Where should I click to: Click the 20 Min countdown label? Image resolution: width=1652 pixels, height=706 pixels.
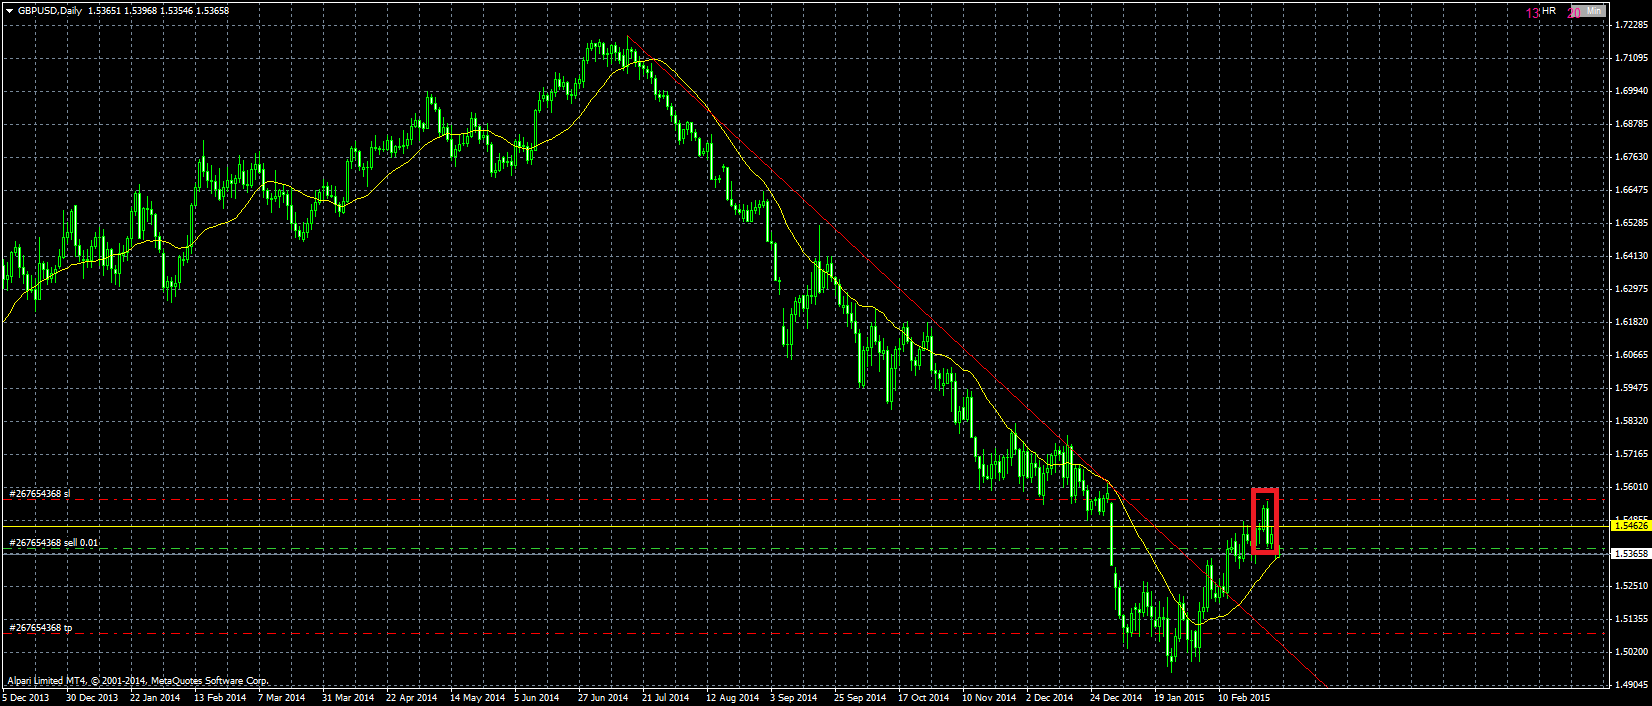(1586, 12)
